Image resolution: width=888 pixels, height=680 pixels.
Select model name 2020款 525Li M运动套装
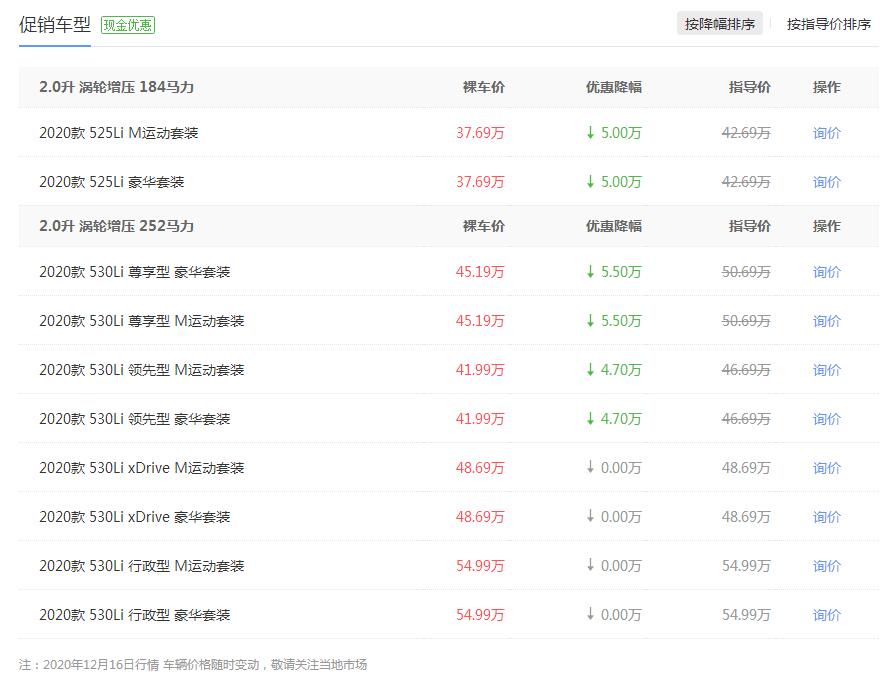(118, 133)
